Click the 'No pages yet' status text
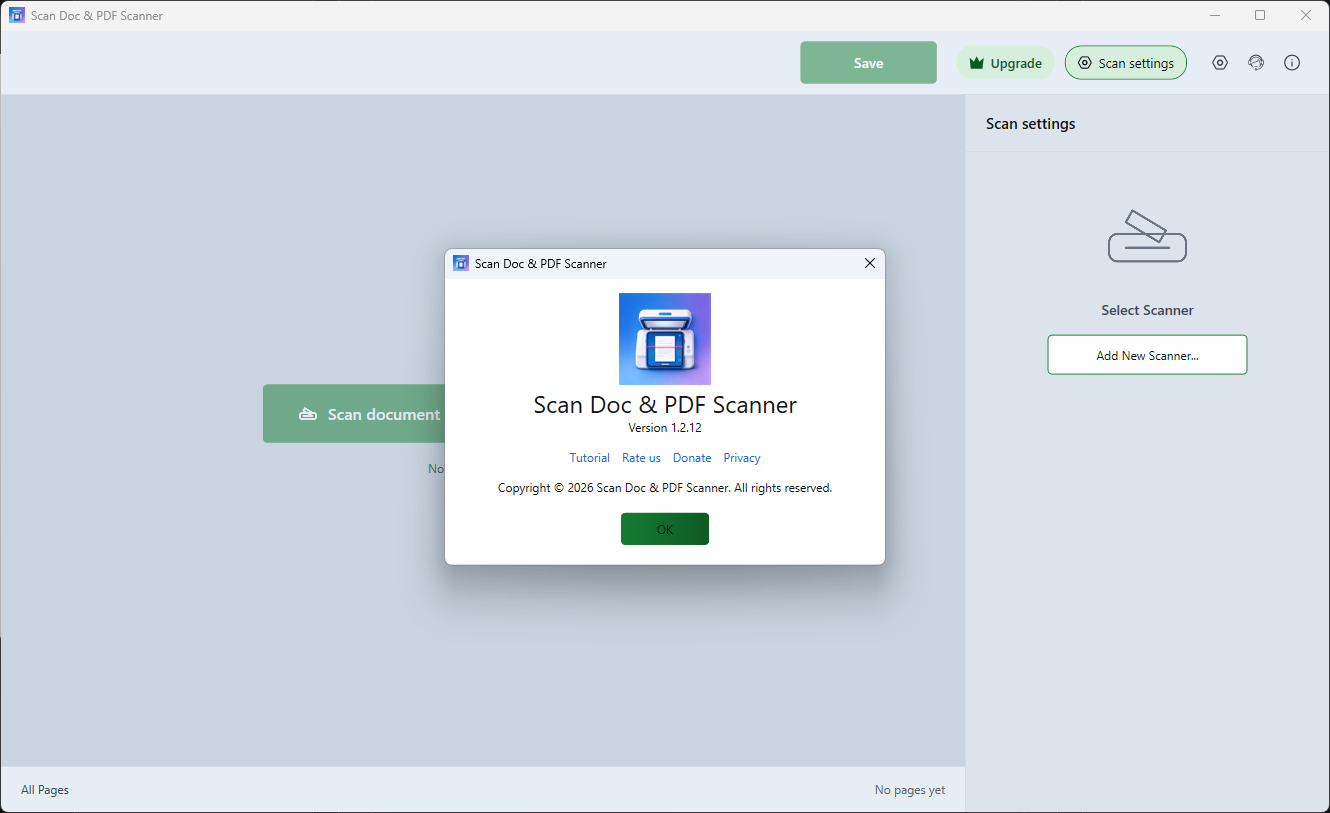1330x813 pixels. pyautogui.click(x=910, y=790)
